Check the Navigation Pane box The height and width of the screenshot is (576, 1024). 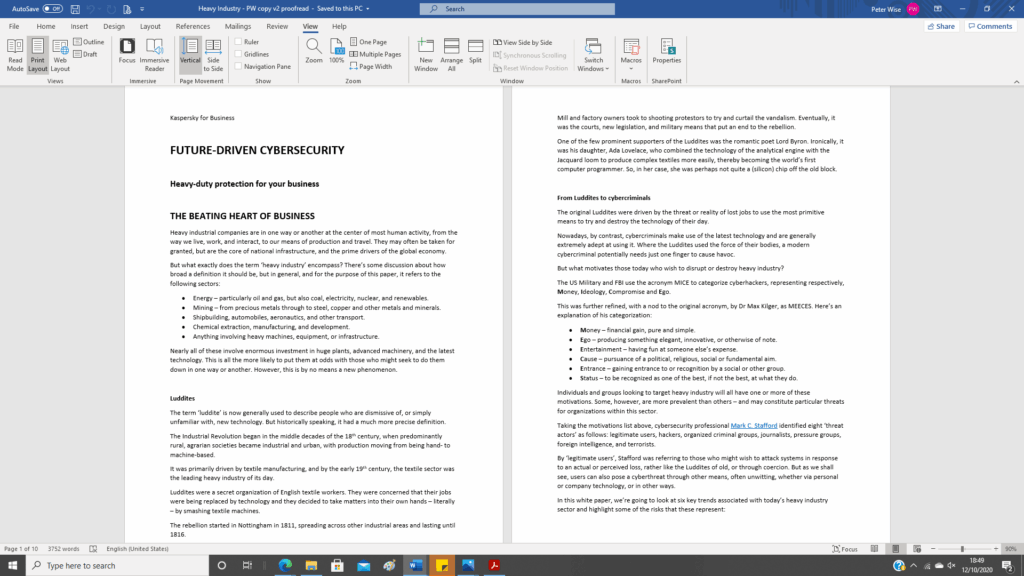238,66
